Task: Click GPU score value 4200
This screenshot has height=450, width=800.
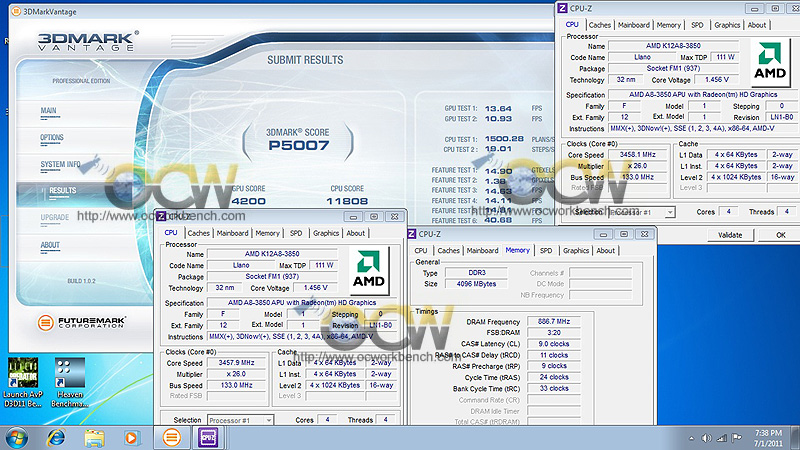Action: pyautogui.click(x=248, y=201)
